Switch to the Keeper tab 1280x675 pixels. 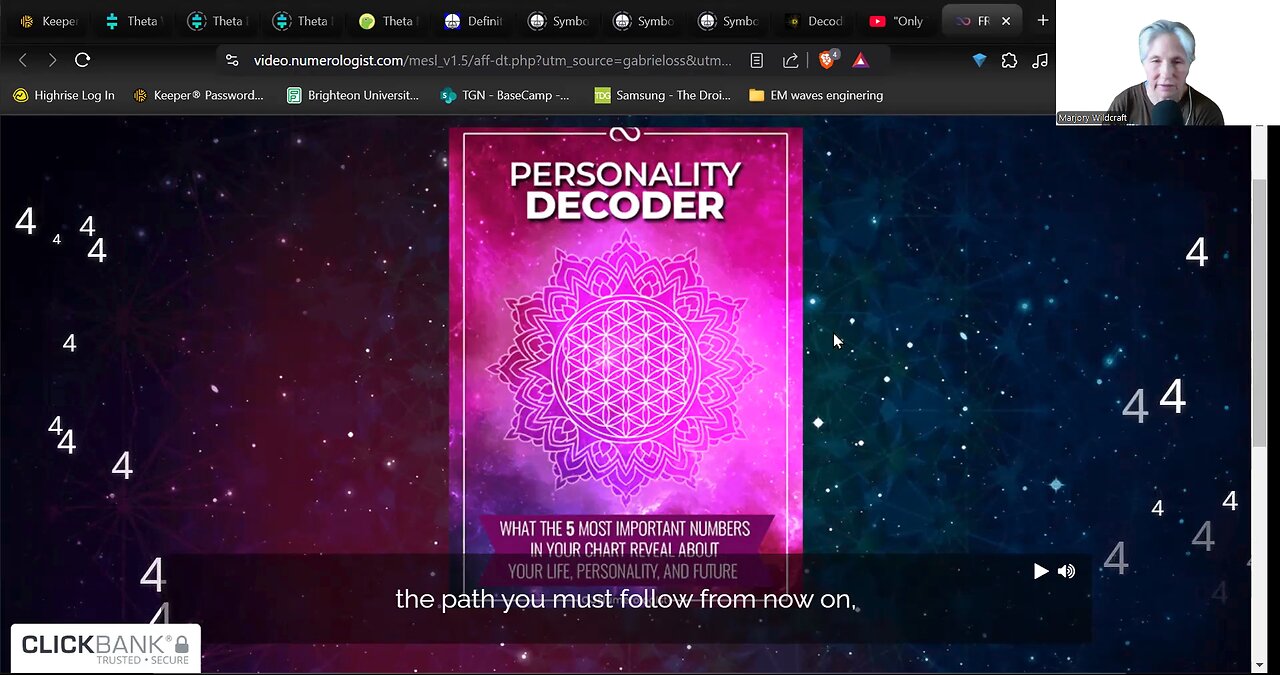coord(49,21)
